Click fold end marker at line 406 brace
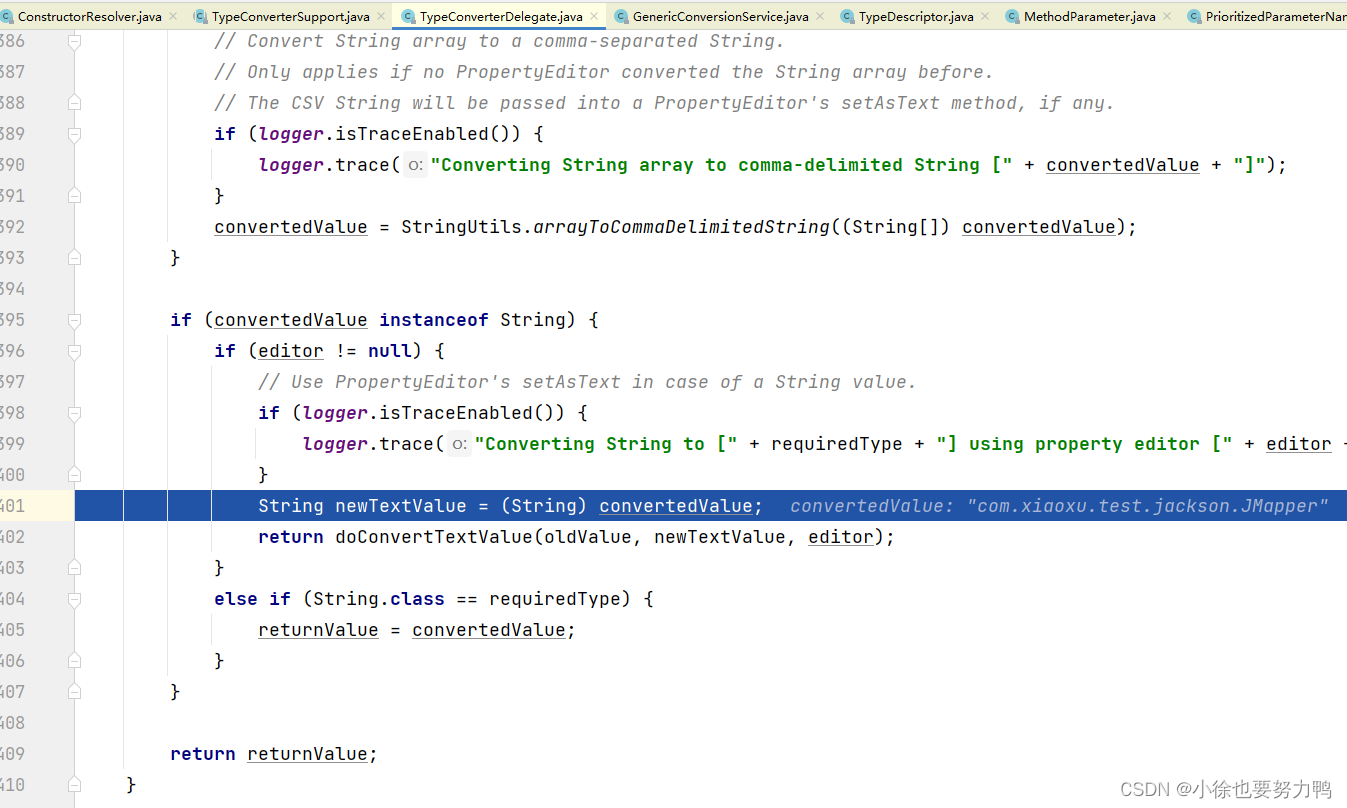The height and width of the screenshot is (808, 1347). [74, 661]
